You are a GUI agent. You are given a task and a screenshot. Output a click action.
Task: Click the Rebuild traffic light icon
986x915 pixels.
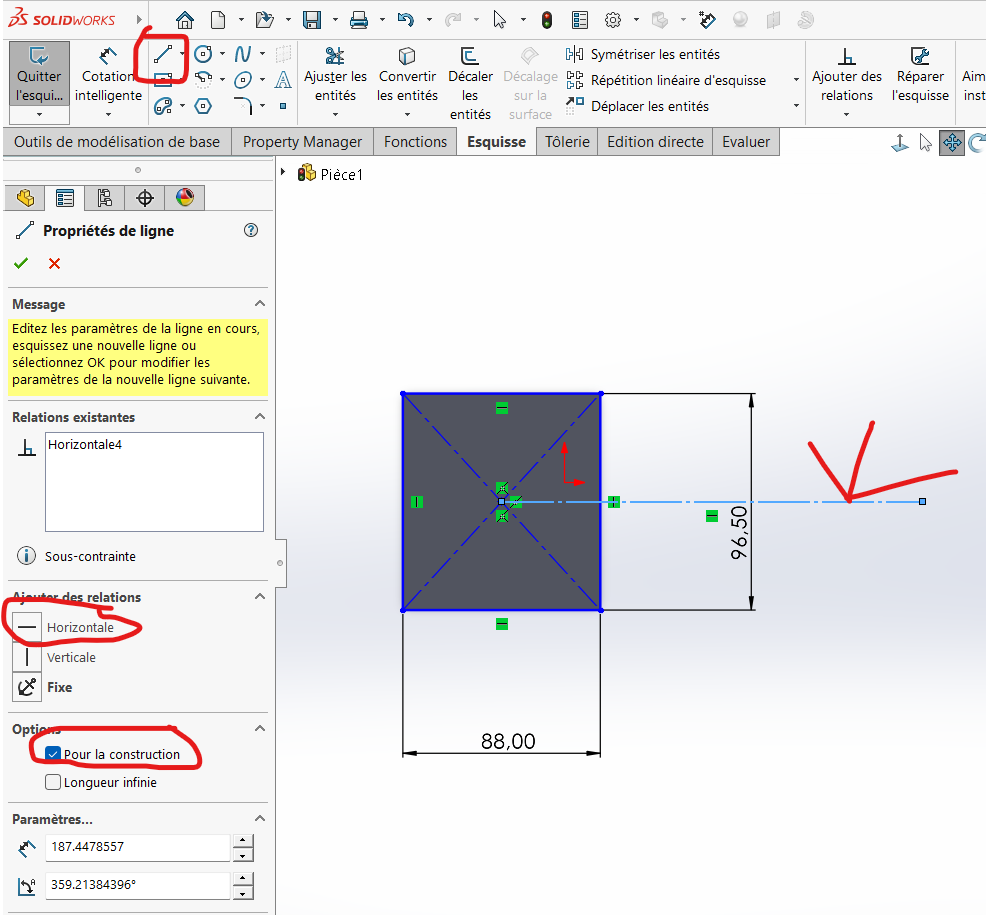[547, 20]
